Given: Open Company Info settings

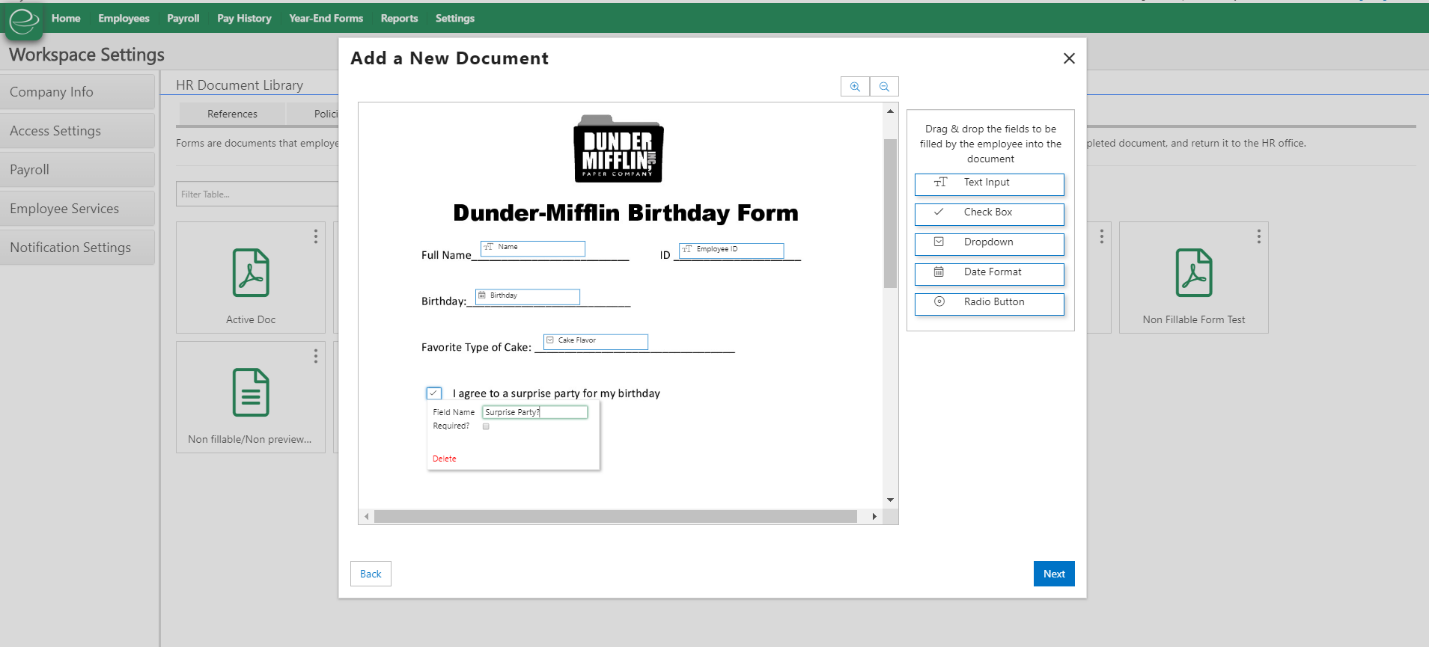Looking at the screenshot, I should [78, 92].
